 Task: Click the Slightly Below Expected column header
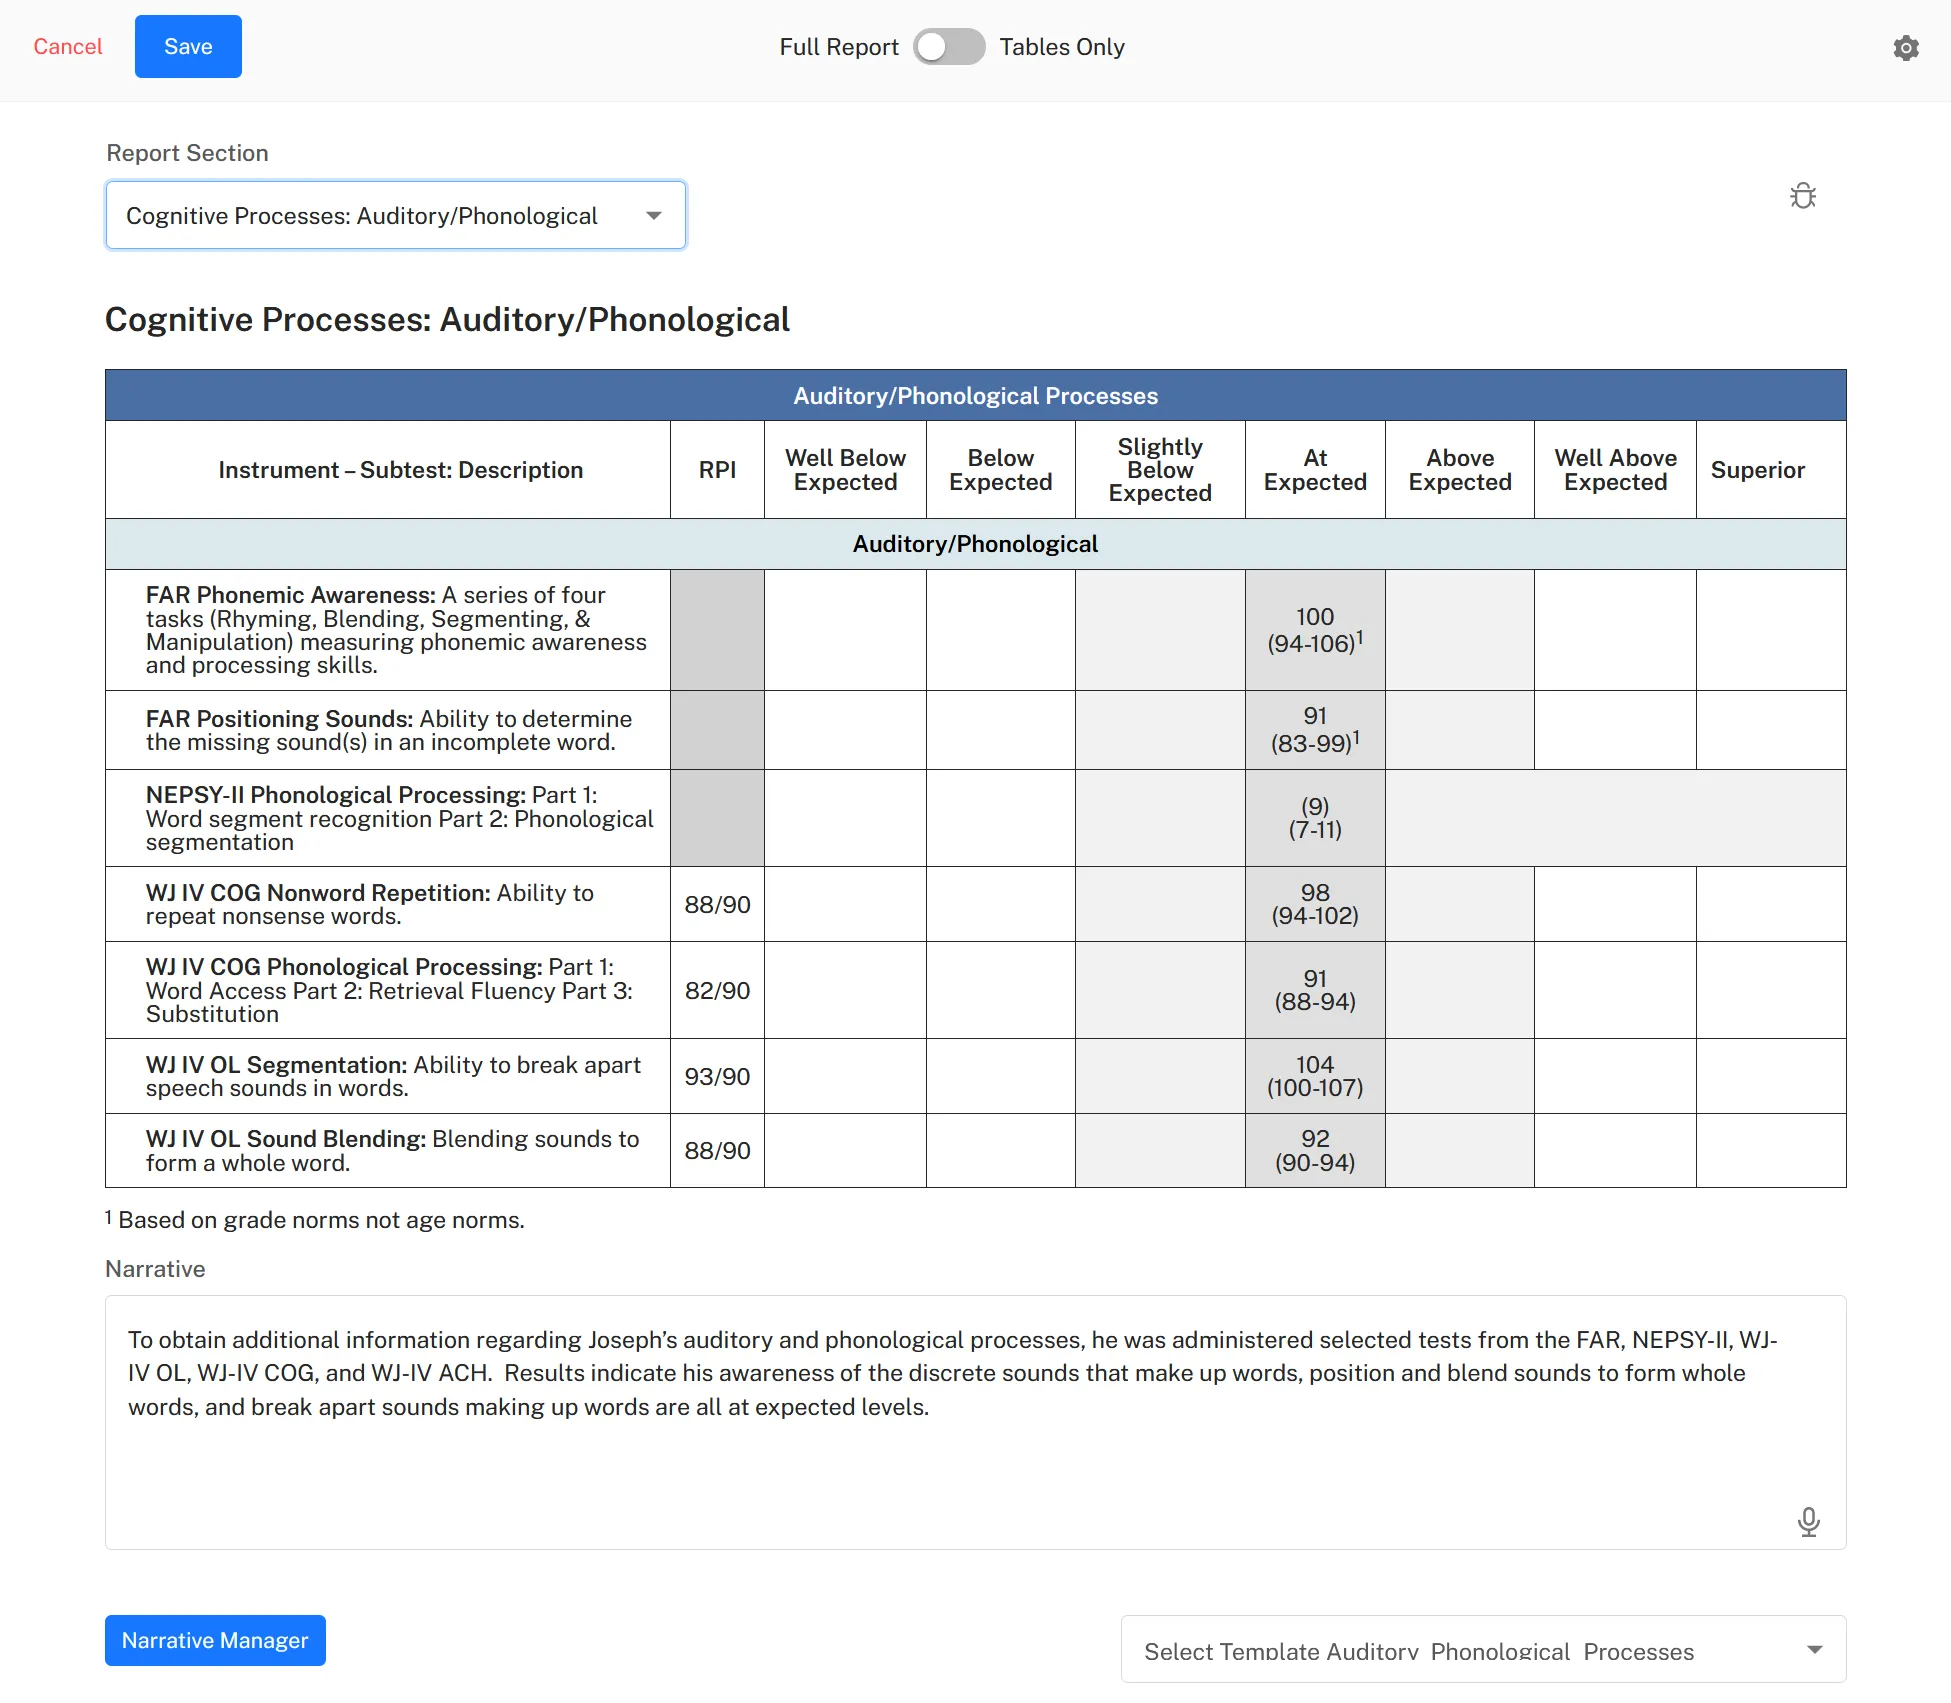1160,470
